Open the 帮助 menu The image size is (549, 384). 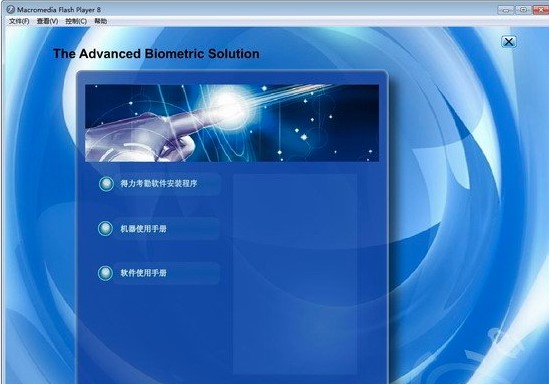[x=100, y=21]
